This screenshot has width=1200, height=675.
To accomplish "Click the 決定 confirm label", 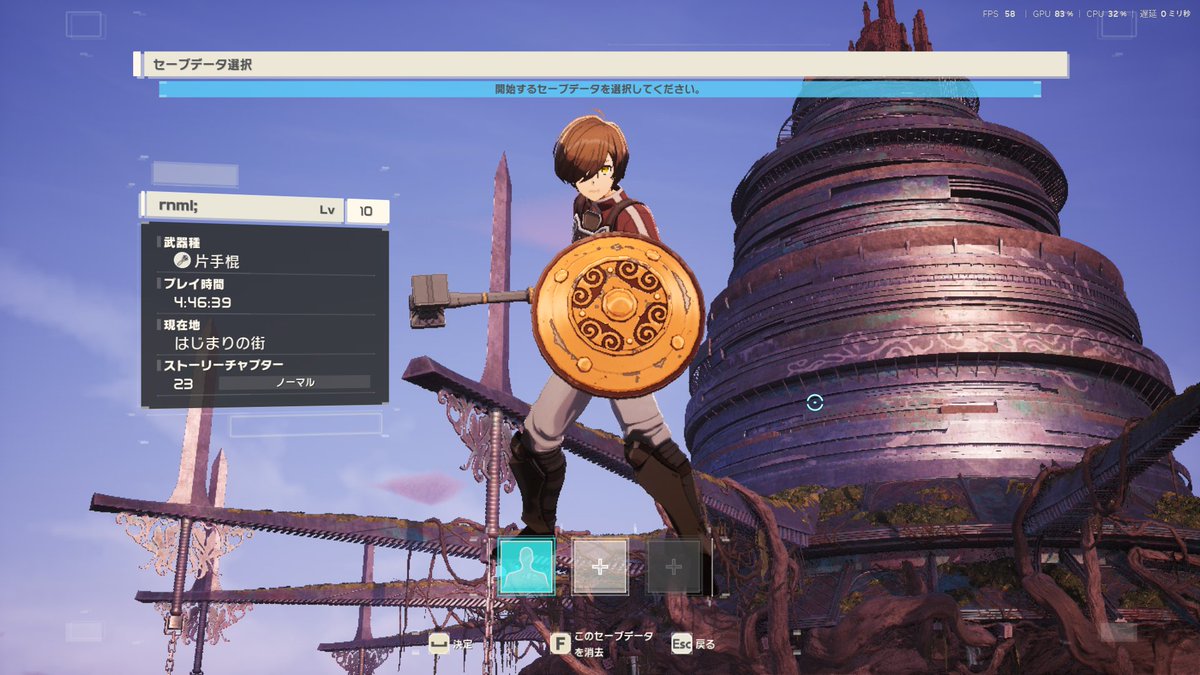I will click(x=461, y=644).
